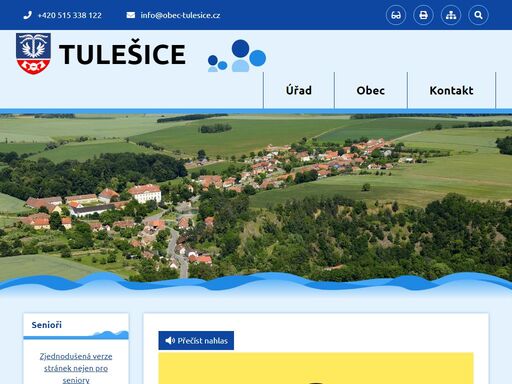The height and width of the screenshot is (384, 512).
Task: Click the yellow content banner
Action: coord(316,368)
